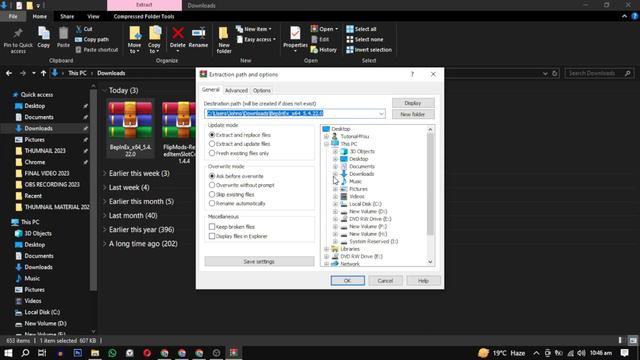Click New folder button in dialog

[x=413, y=114]
